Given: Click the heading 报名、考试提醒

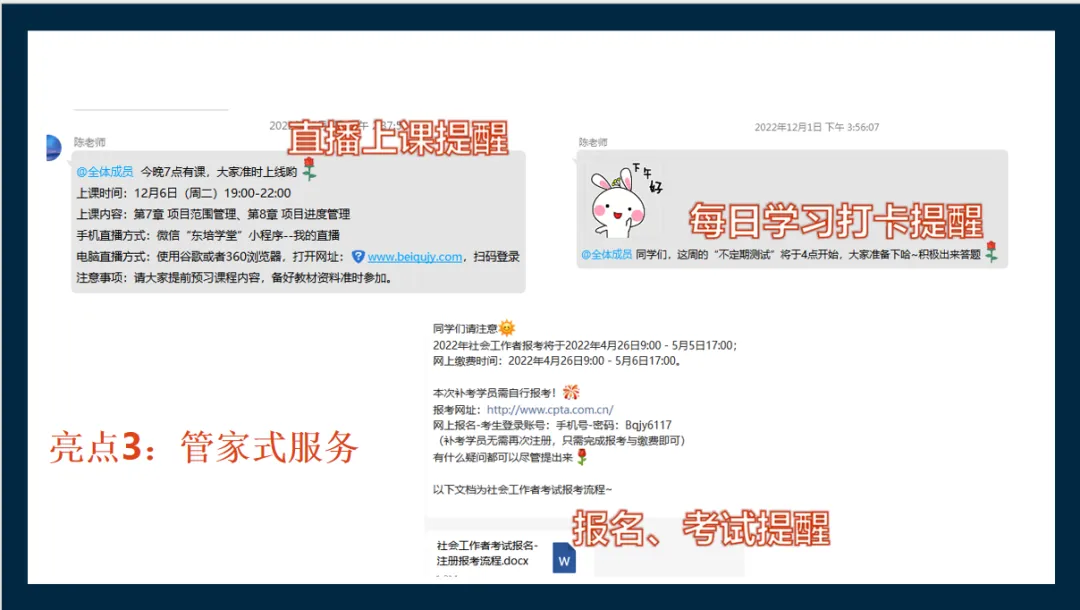Looking at the screenshot, I should click(701, 529).
